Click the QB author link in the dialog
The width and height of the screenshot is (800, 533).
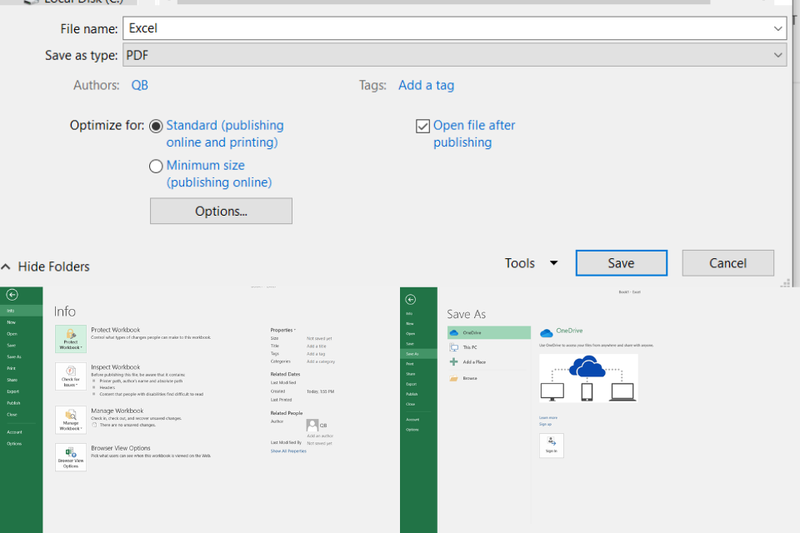click(140, 85)
